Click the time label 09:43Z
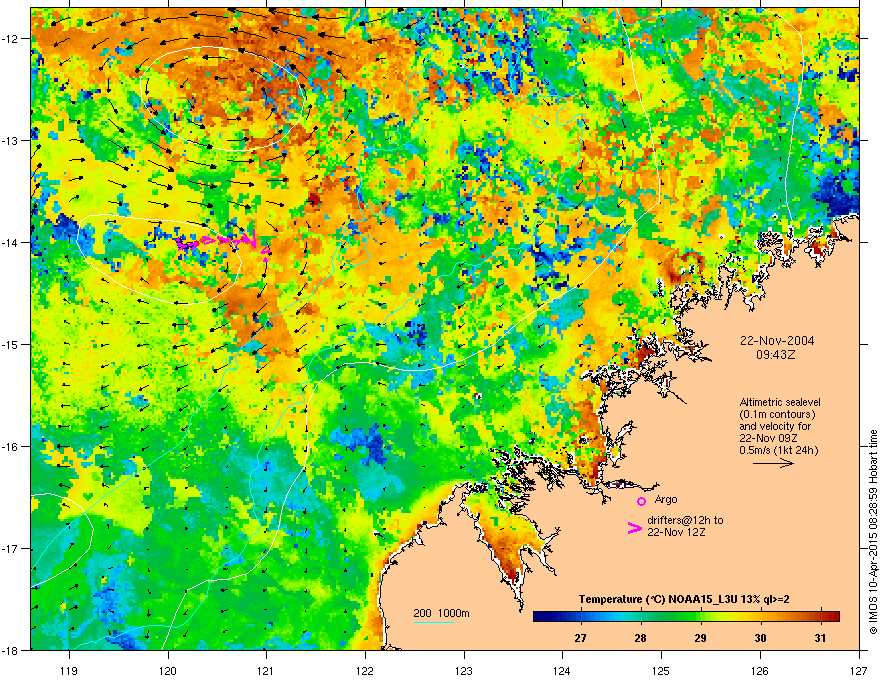Screen dimensions: 880x680 775,355
